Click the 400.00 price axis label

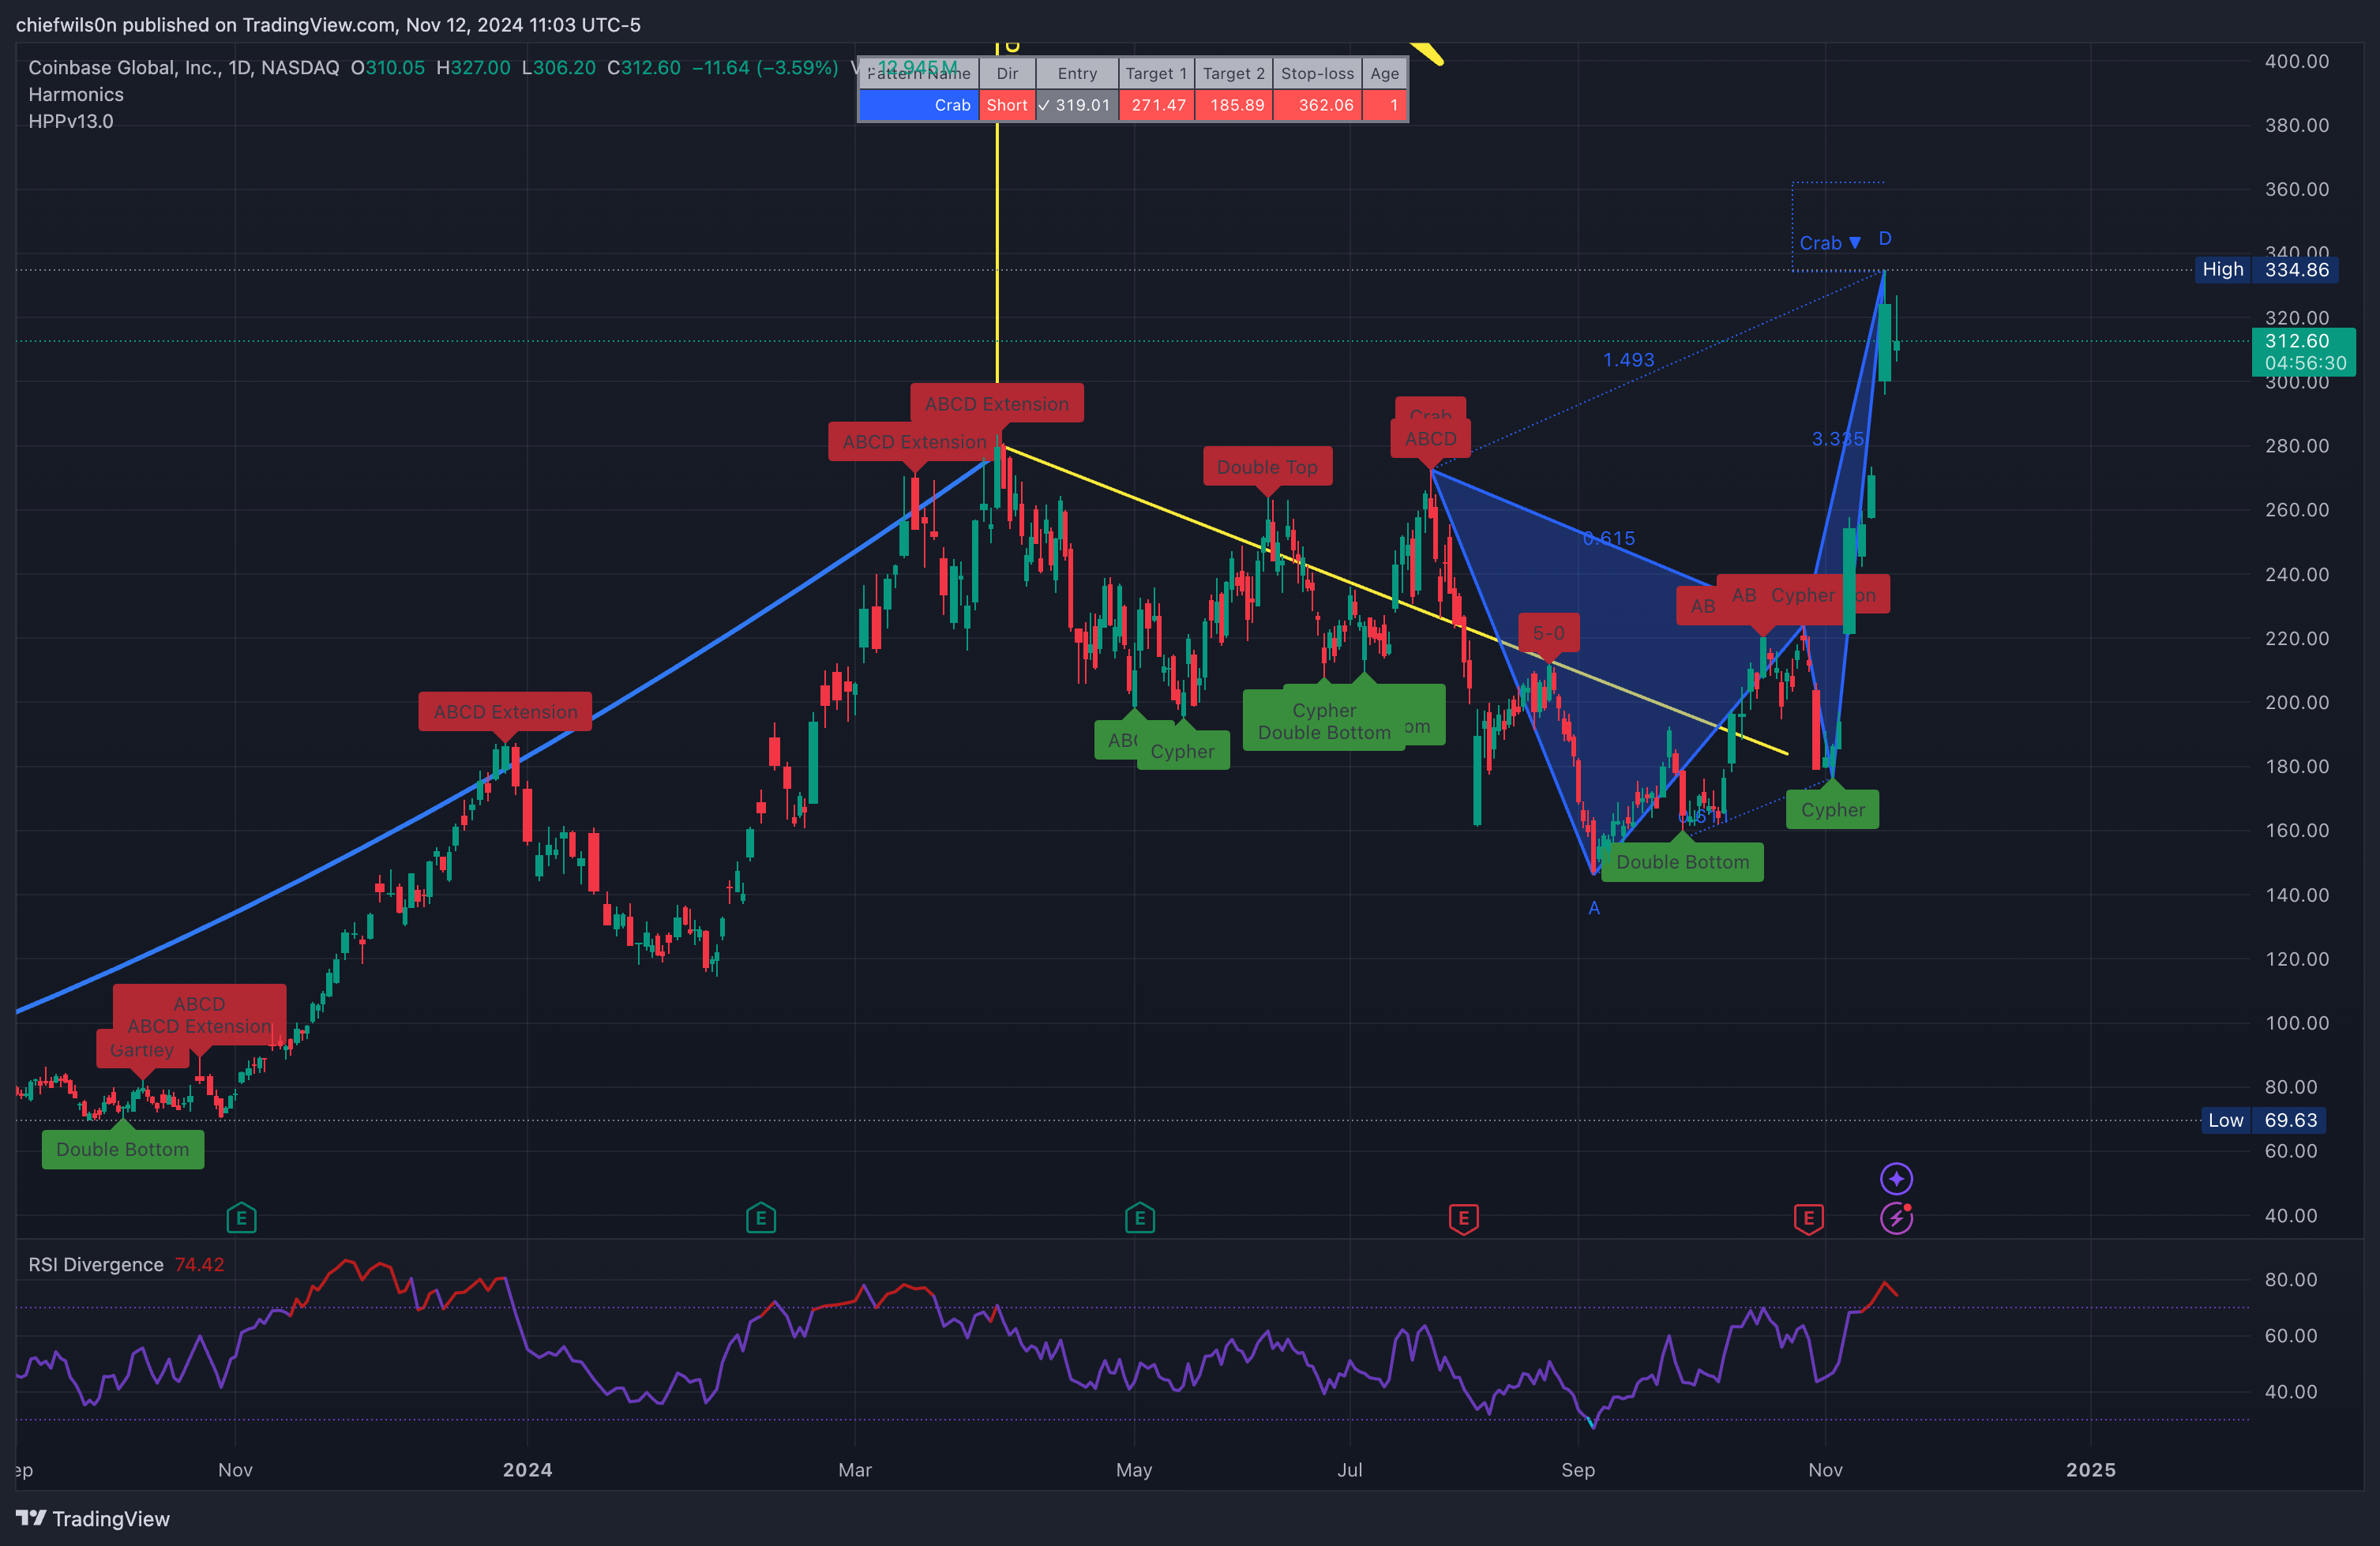(2297, 61)
